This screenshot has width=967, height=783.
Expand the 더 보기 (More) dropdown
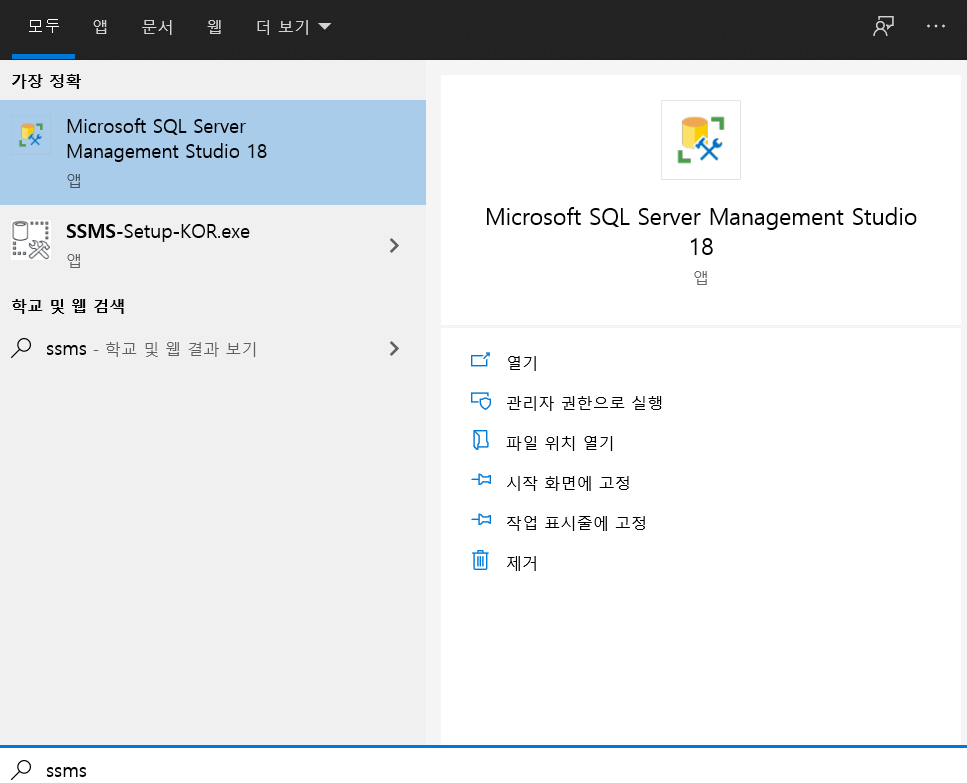(294, 27)
